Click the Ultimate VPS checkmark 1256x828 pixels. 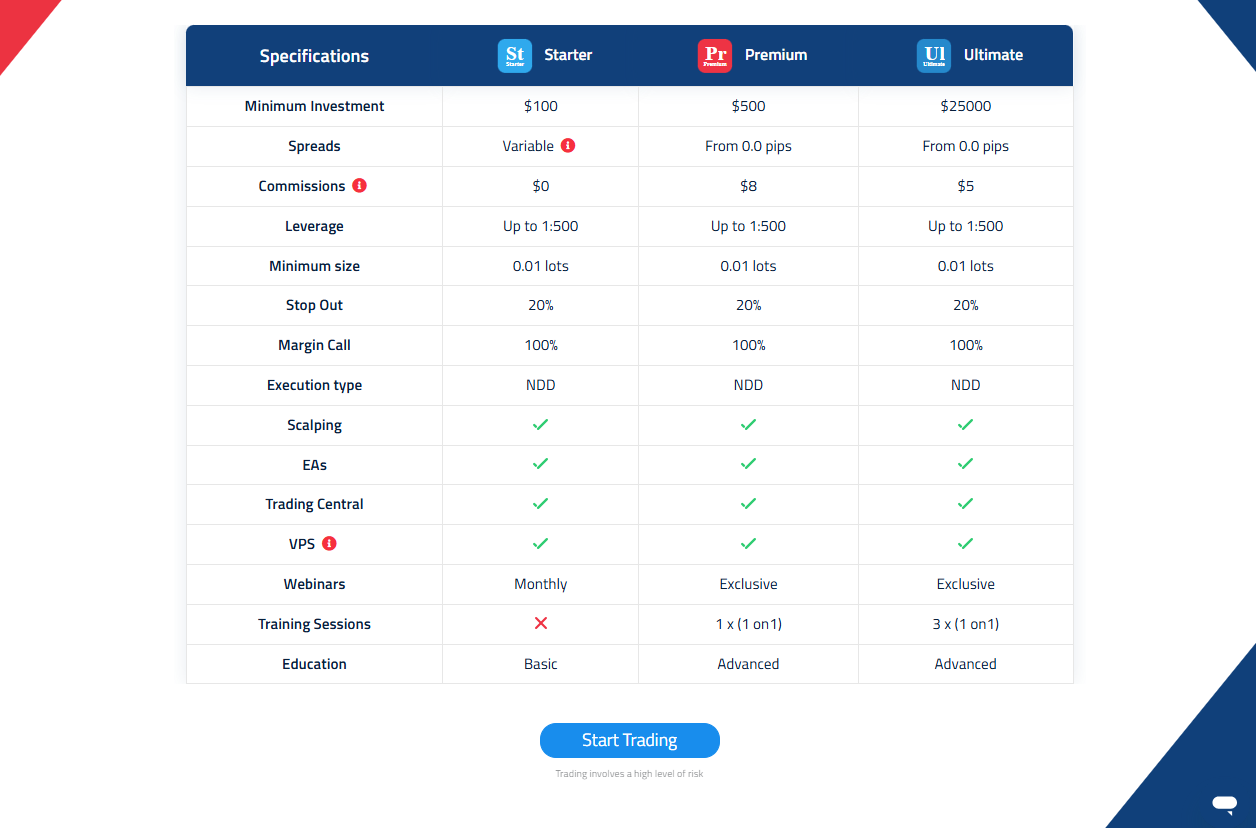coord(965,544)
